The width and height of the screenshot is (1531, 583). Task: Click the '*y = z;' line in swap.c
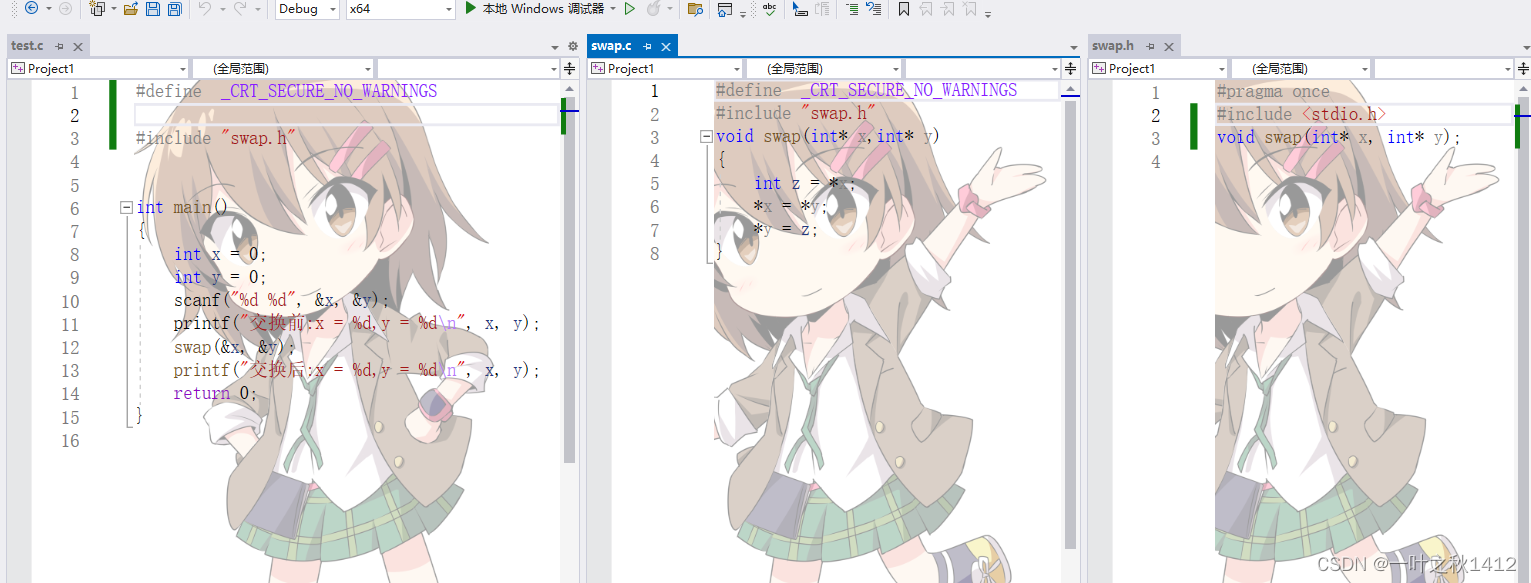click(x=785, y=229)
